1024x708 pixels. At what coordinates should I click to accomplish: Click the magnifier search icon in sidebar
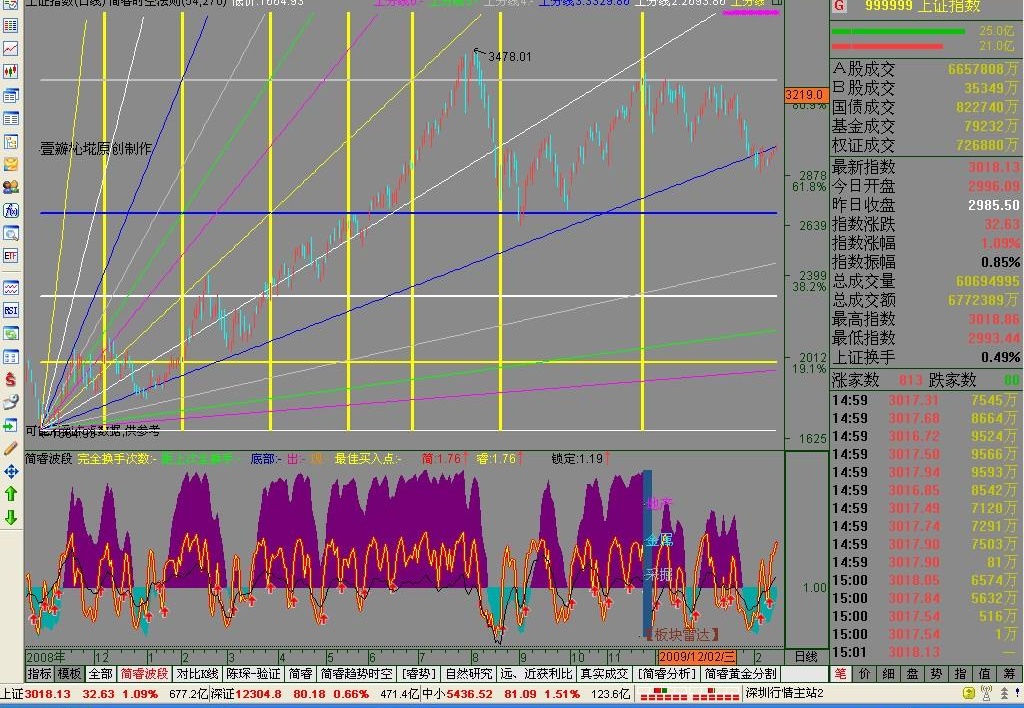[x=10, y=233]
